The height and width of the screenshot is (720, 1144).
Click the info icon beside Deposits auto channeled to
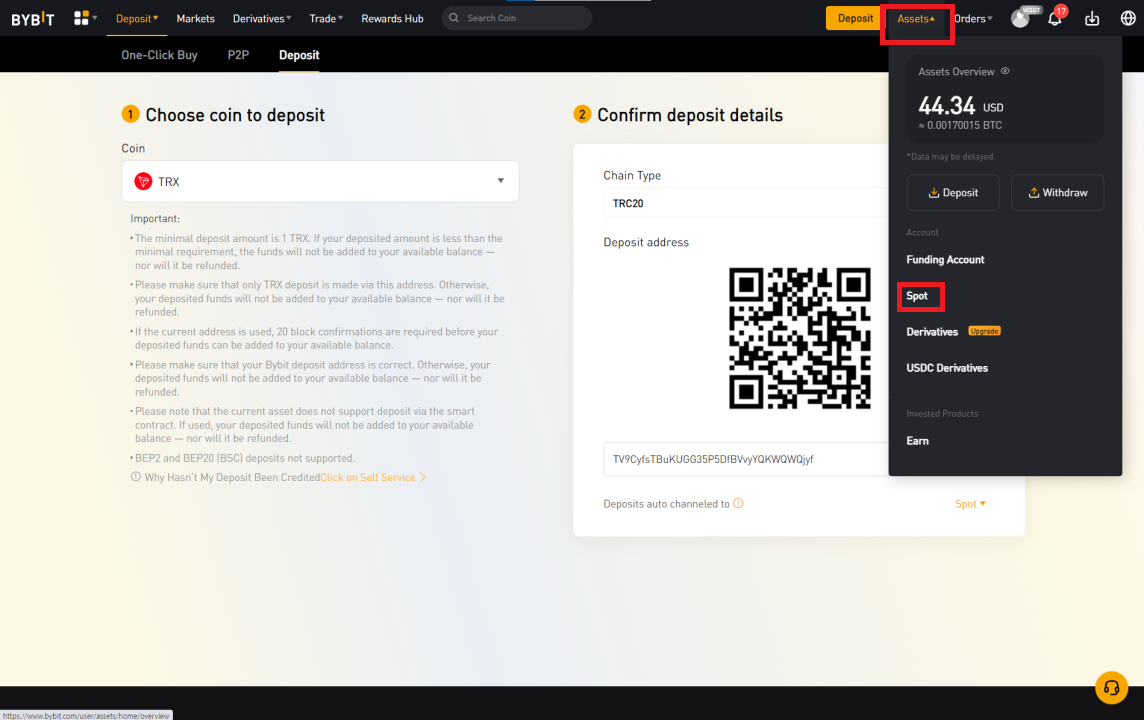coord(738,503)
